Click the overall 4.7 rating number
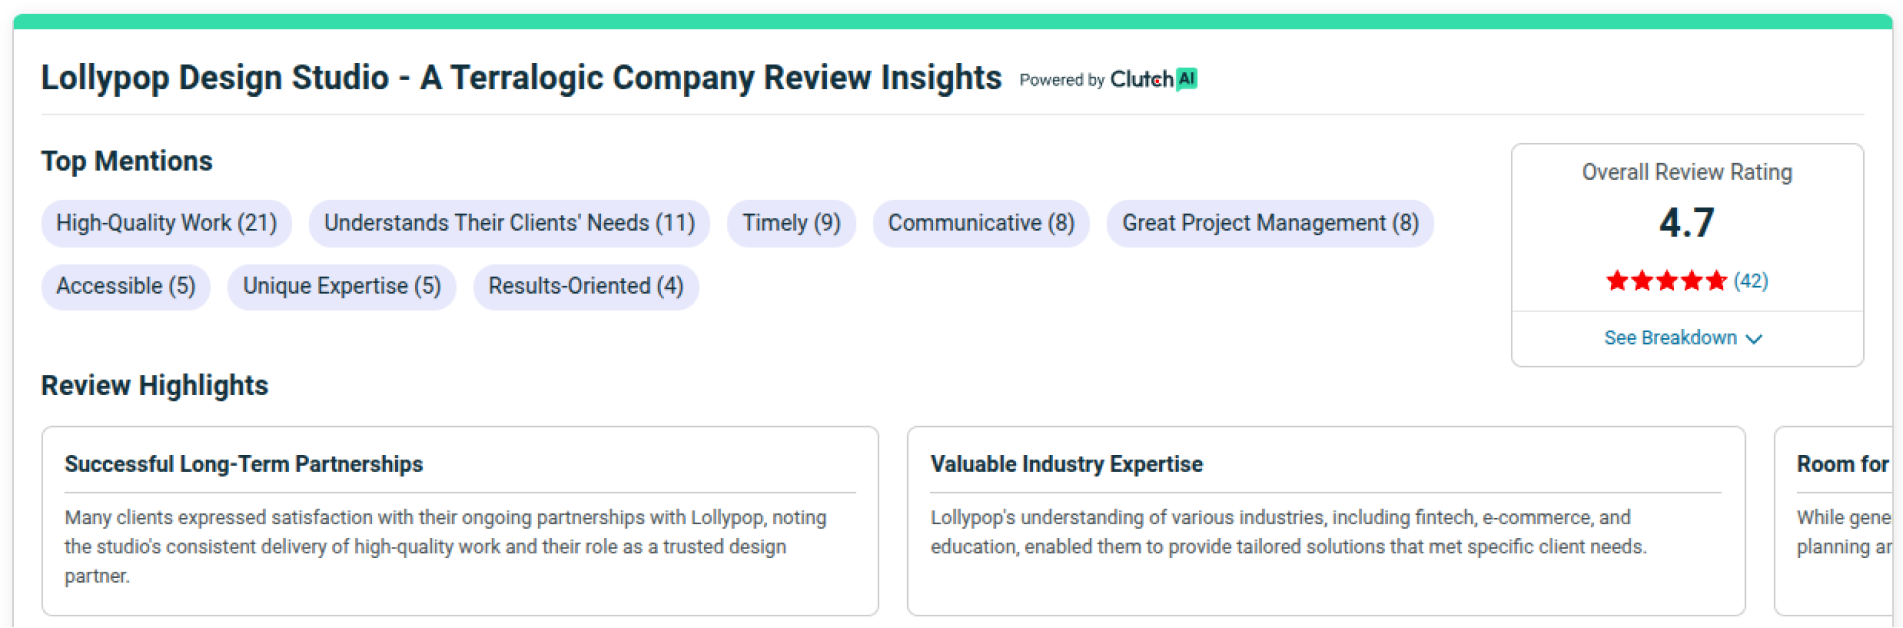This screenshot has width=1903, height=628. 1686,222
